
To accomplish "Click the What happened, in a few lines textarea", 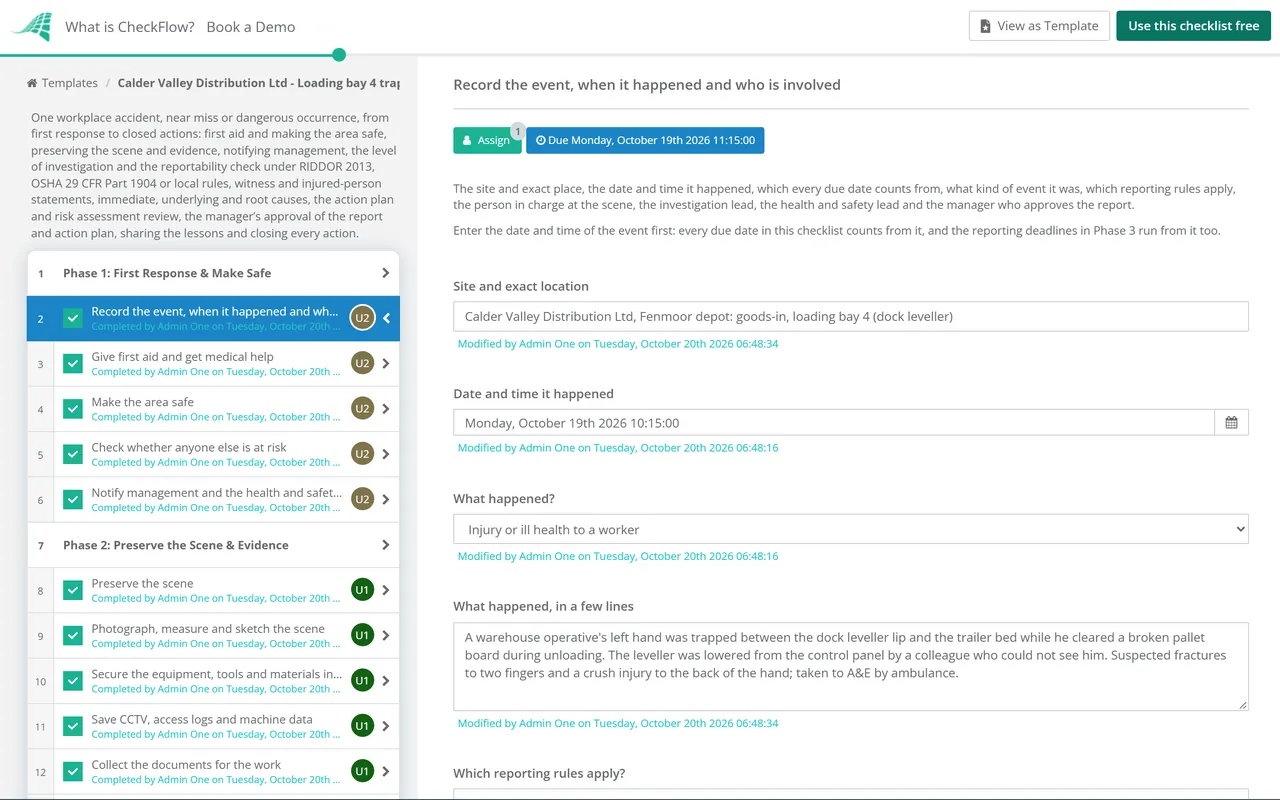I will (x=851, y=667).
